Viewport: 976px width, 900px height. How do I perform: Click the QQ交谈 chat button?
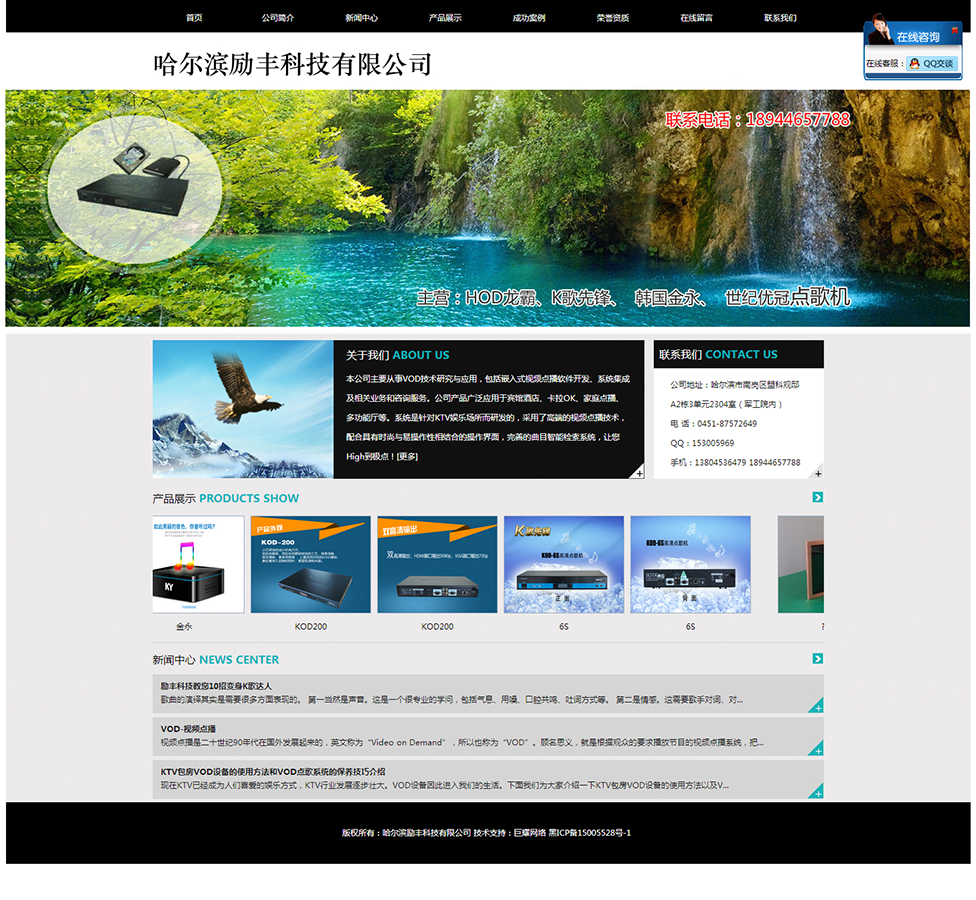[x=932, y=63]
